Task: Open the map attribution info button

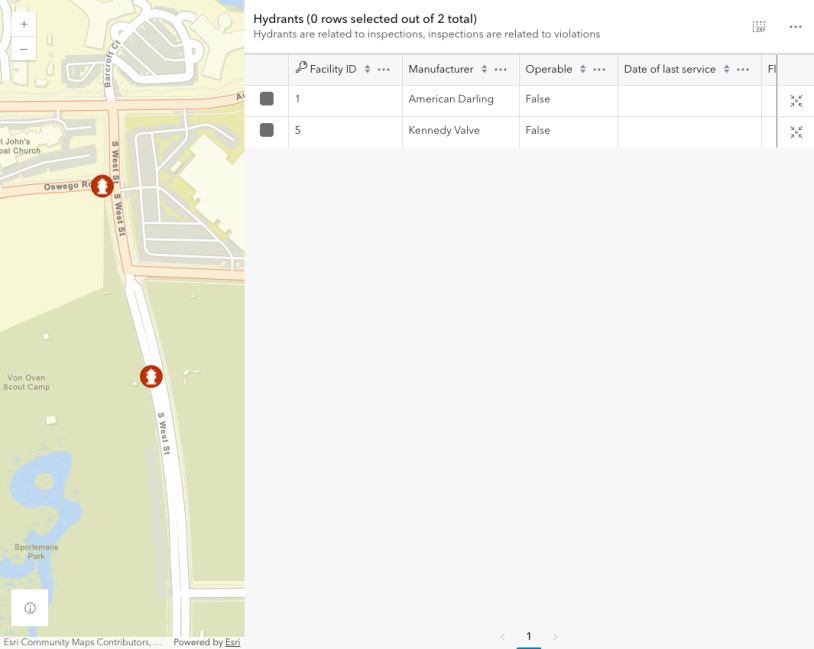Action: pyautogui.click(x=30, y=608)
